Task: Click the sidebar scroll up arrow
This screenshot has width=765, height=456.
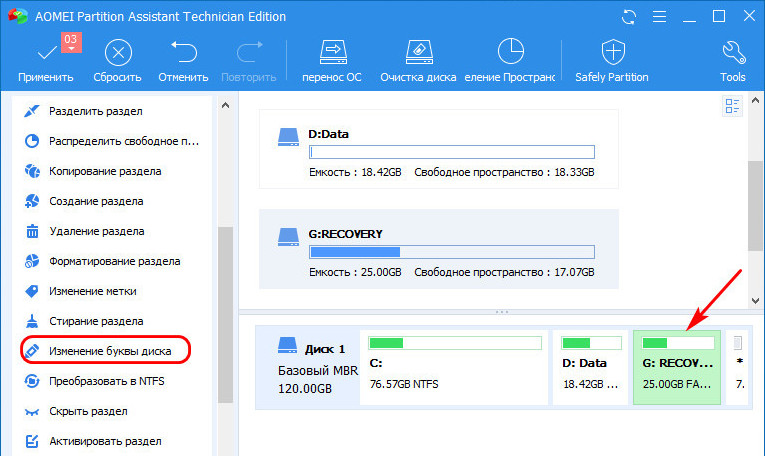Action: point(225,105)
